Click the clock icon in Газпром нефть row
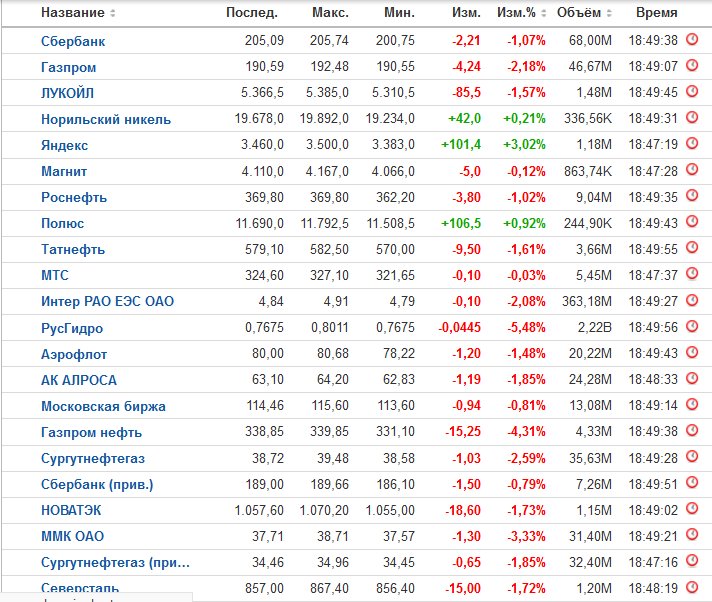Viewport: 712px width, 602px height. point(692,431)
